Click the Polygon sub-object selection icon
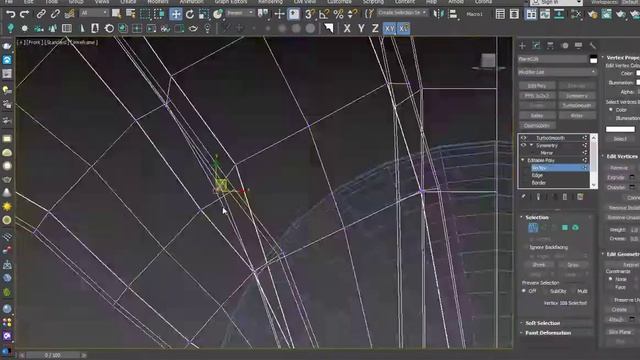 tap(565, 228)
